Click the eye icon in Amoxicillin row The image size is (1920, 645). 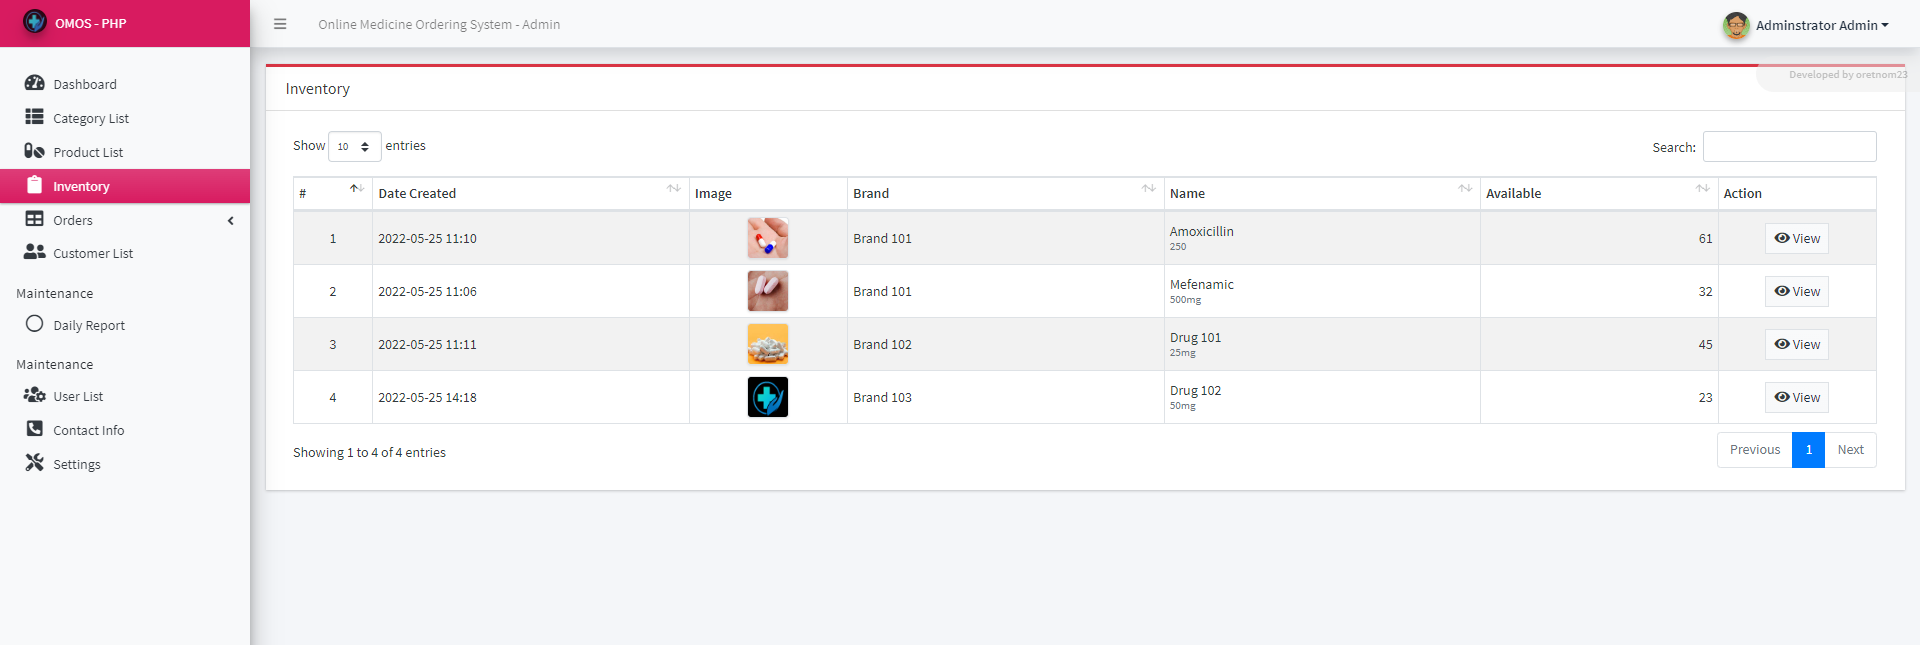(1782, 238)
